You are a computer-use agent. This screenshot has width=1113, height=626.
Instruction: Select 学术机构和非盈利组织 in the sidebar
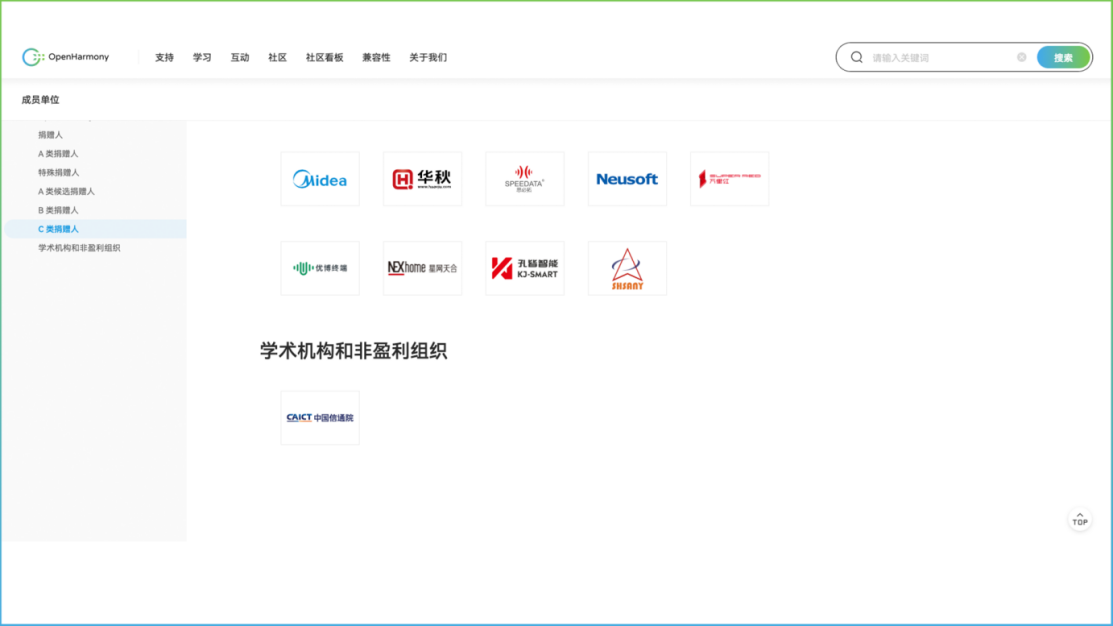click(x=79, y=248)
